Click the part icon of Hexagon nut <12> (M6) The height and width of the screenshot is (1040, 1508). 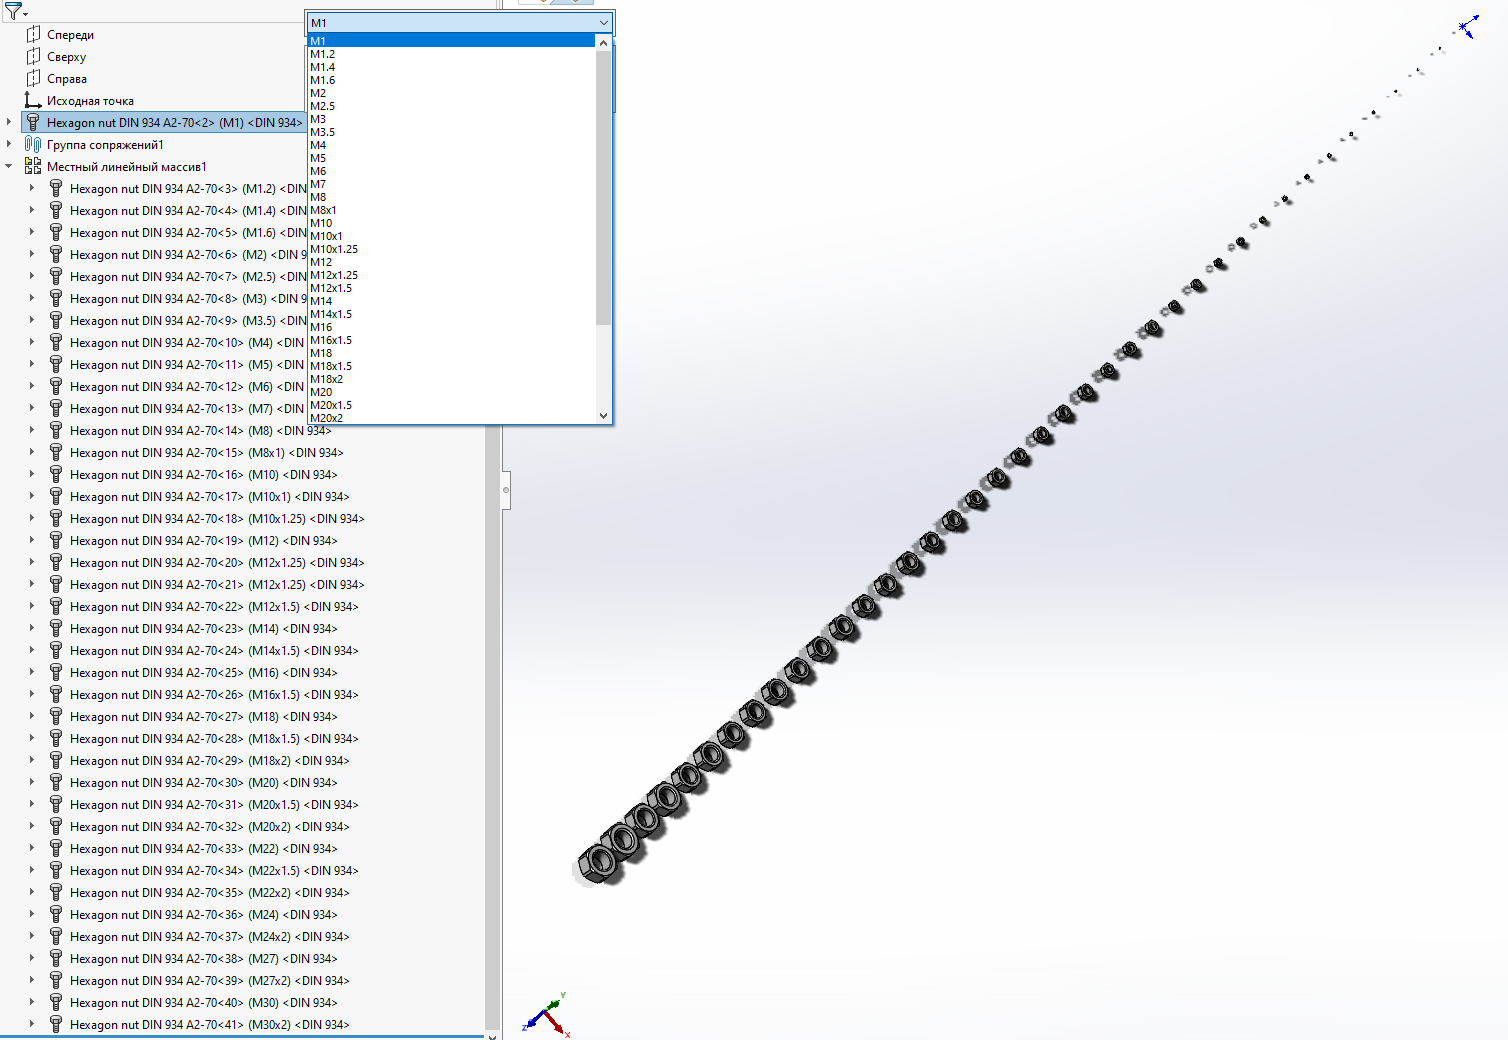[x=56, y=386]
